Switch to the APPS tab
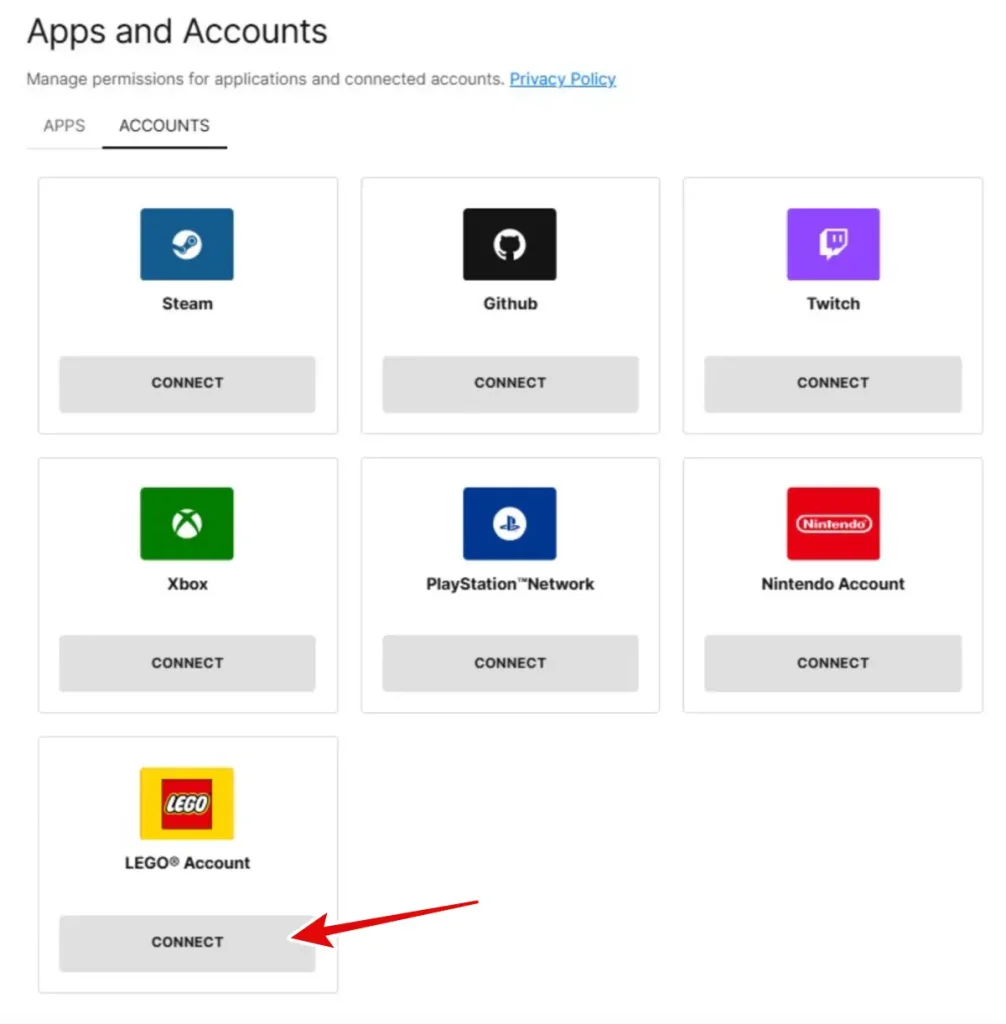 coord(64,125)
